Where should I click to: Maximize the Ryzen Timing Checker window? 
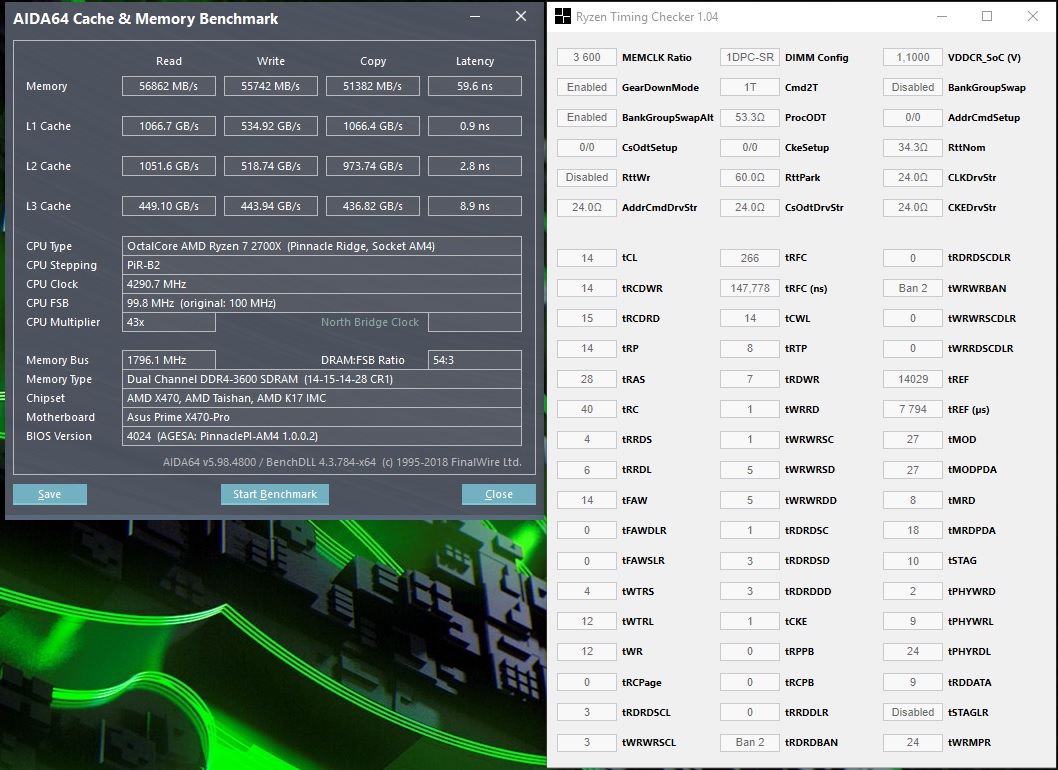point(986,16)
